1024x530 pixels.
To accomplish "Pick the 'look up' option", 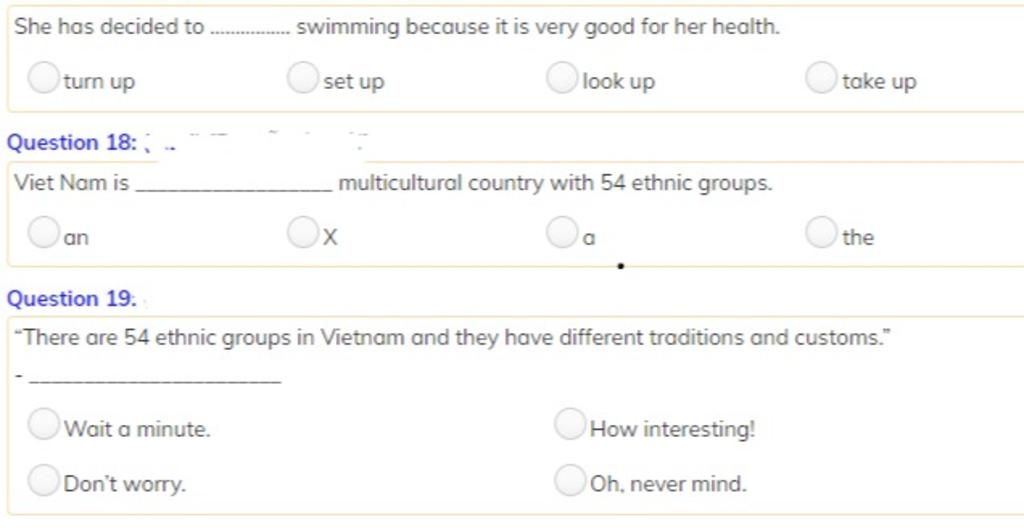I will coord(562,78).
